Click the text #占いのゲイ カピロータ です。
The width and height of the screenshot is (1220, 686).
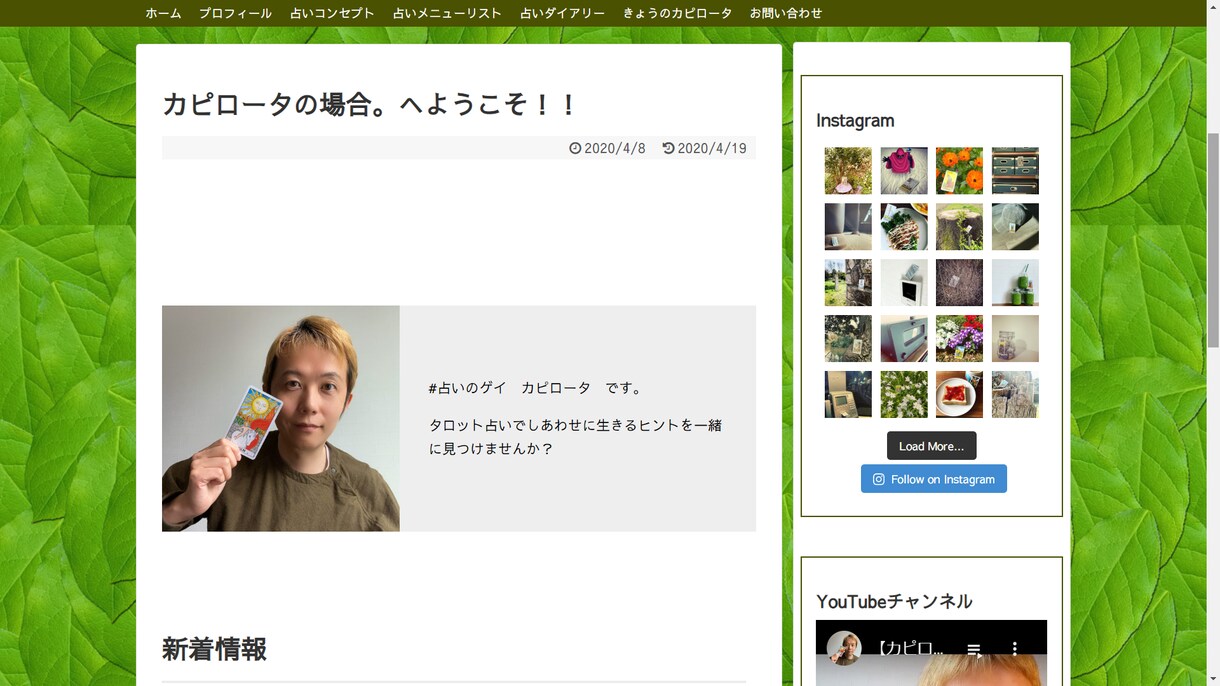pyautogui.click(x=537, y=388)
